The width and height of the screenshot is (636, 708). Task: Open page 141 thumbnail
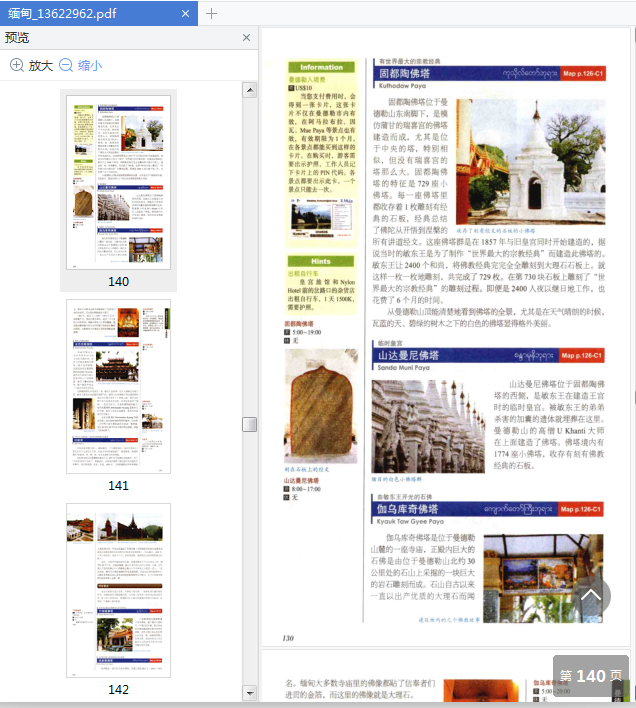118,386
